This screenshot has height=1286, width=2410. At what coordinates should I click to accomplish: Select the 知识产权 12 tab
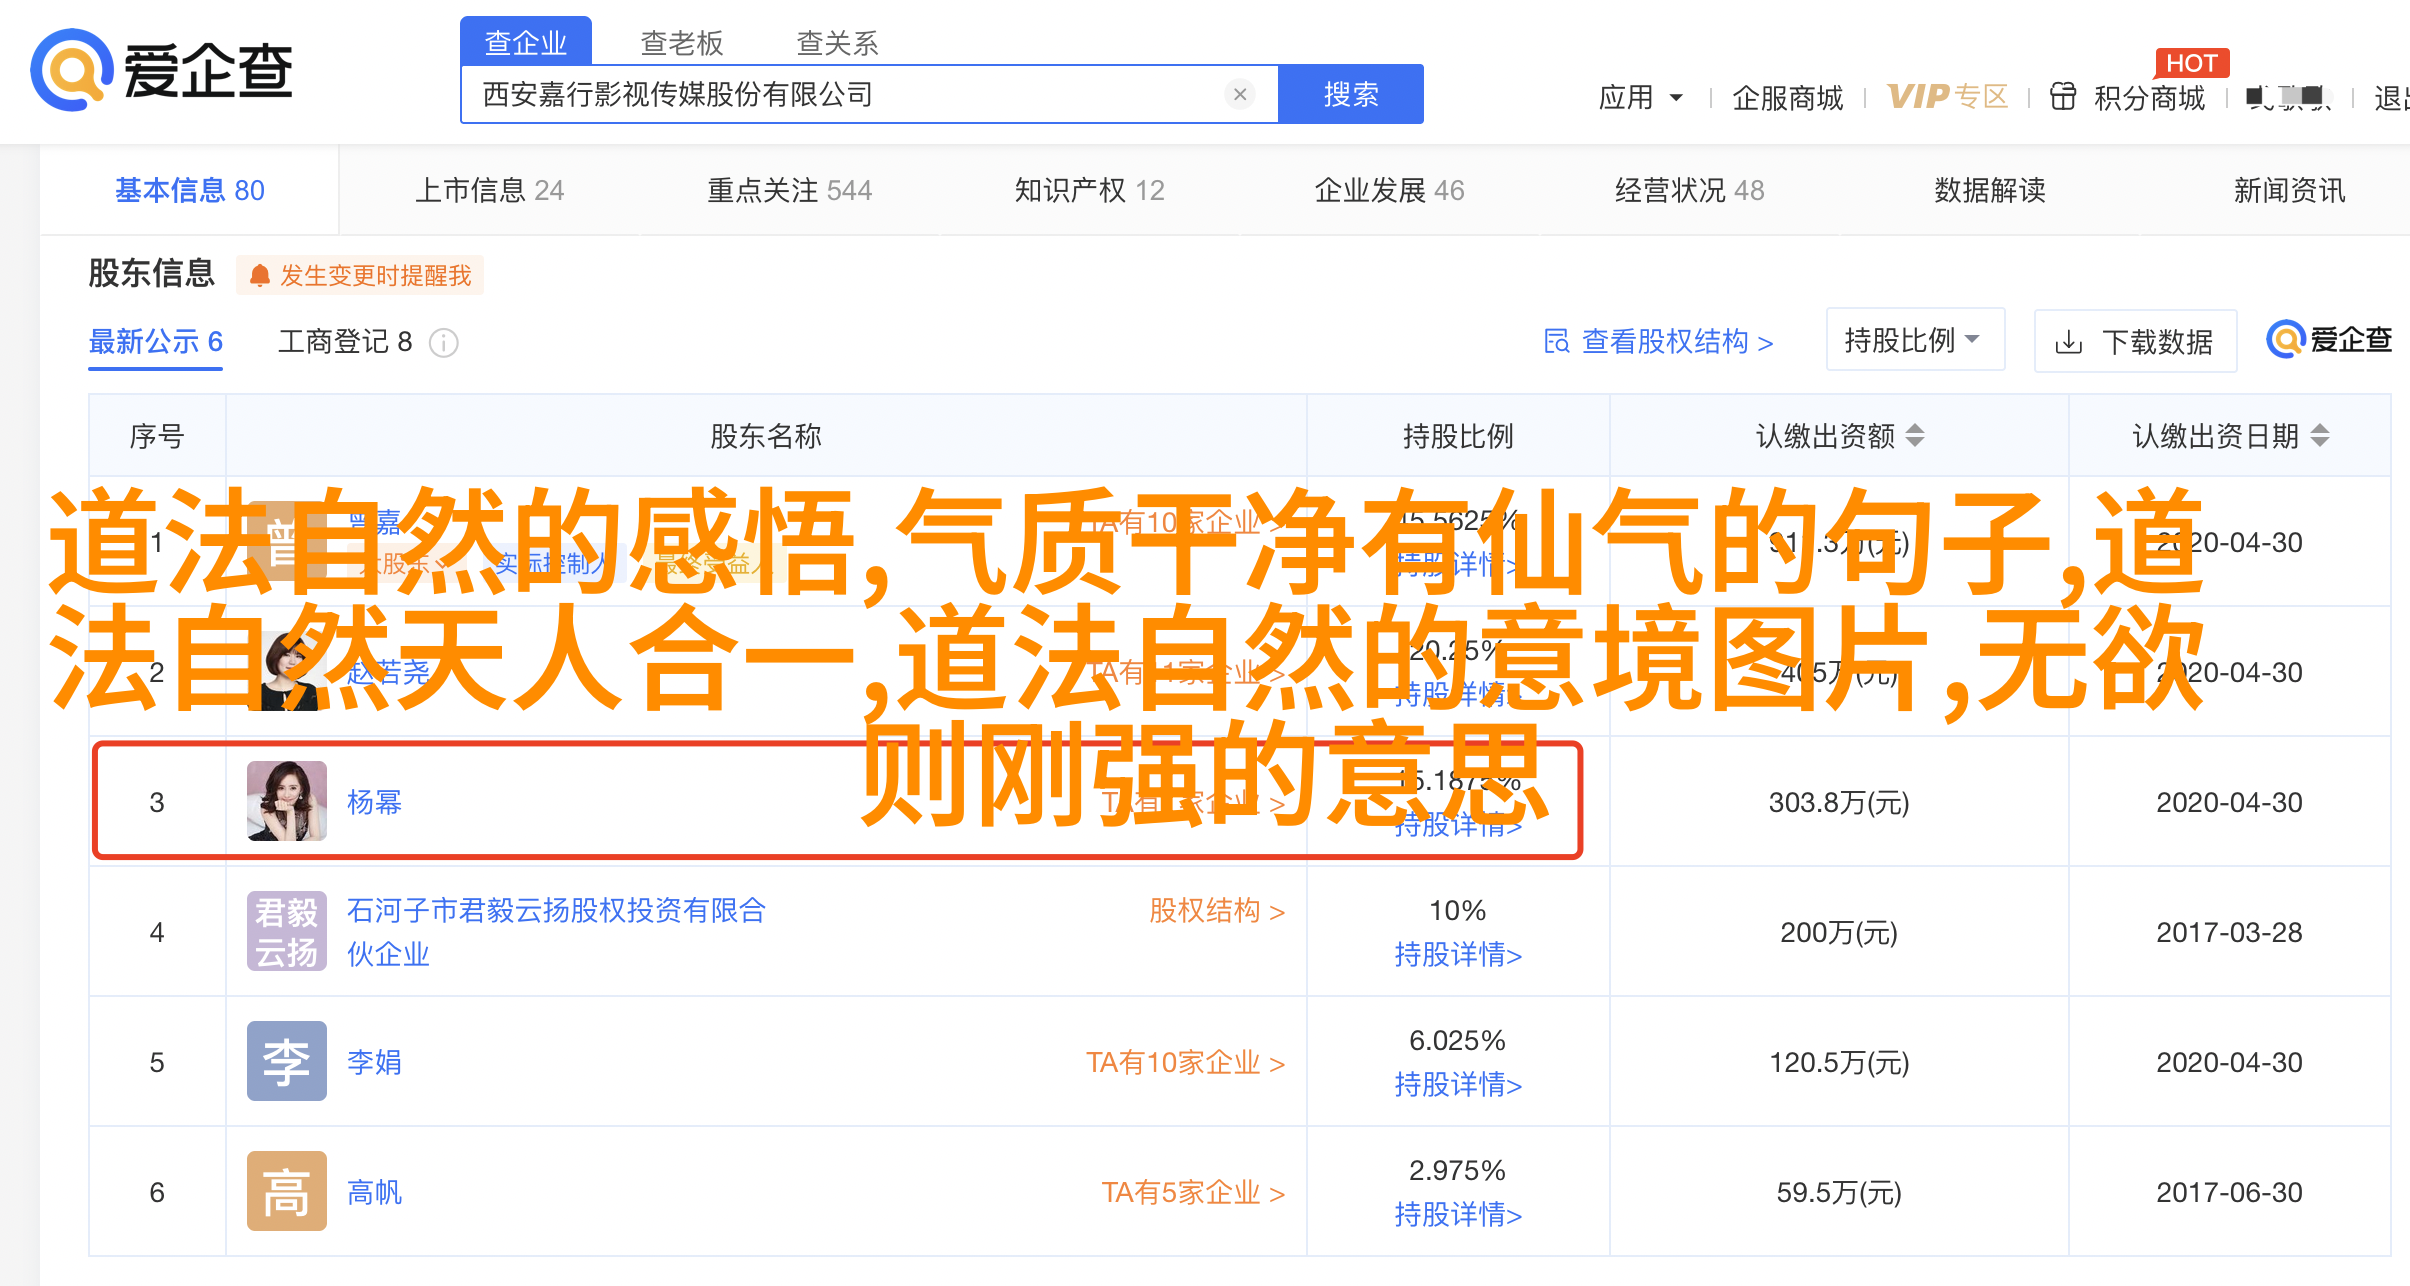coord(1090,190)
